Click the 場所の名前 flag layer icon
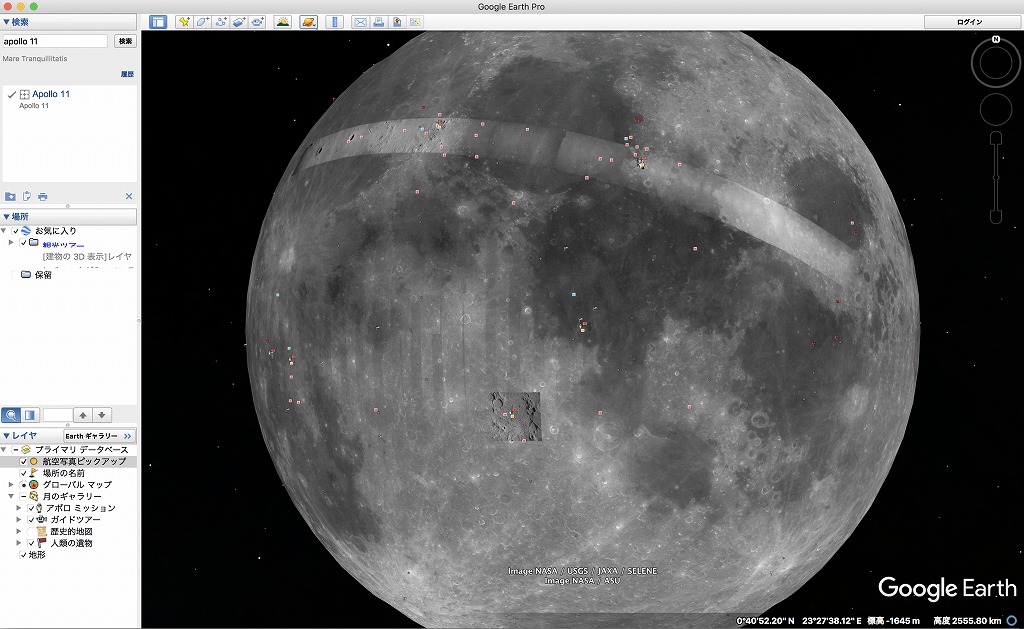 34,473
